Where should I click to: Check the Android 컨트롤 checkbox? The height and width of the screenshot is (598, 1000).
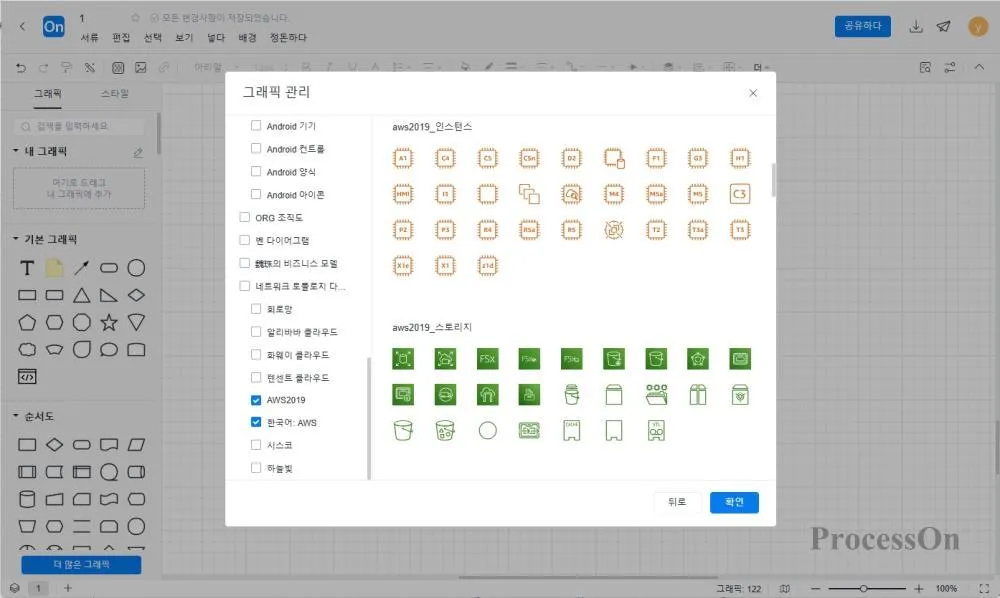click(256, 149)
